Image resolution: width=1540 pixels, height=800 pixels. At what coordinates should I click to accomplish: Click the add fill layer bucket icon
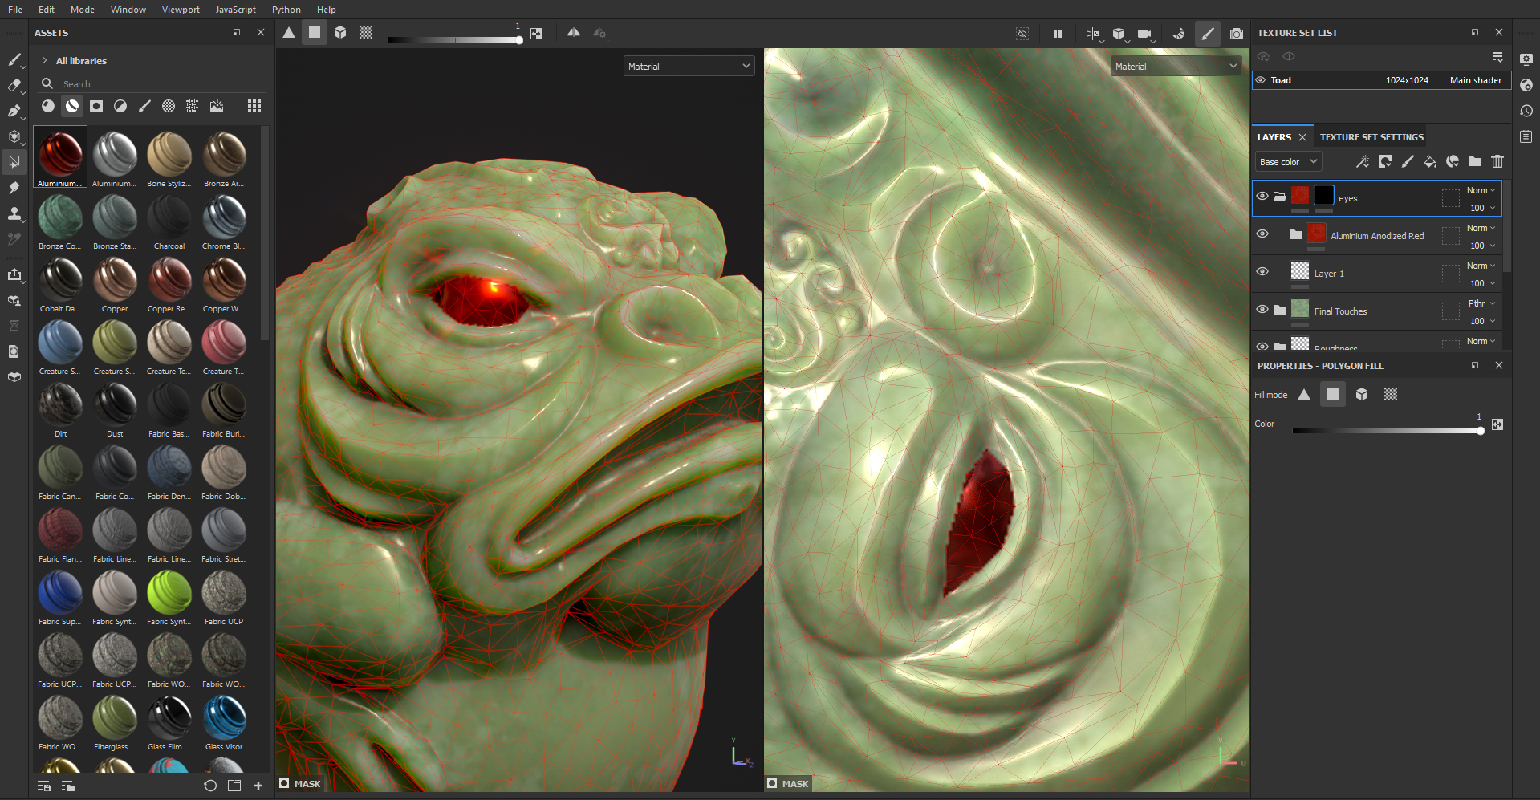[x=1430, y=161]
